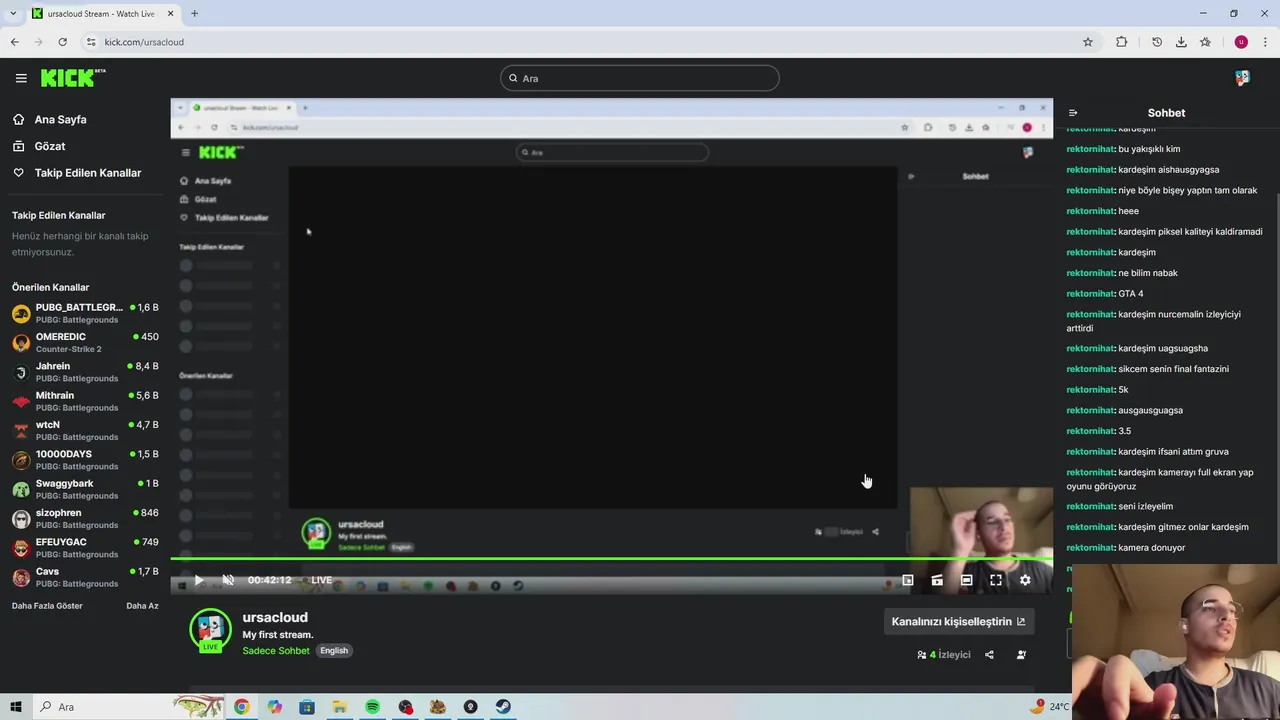The image size is (1280, 720).
Task: Open the ursacloud channel avatar
Action: (x=210, y=630)
